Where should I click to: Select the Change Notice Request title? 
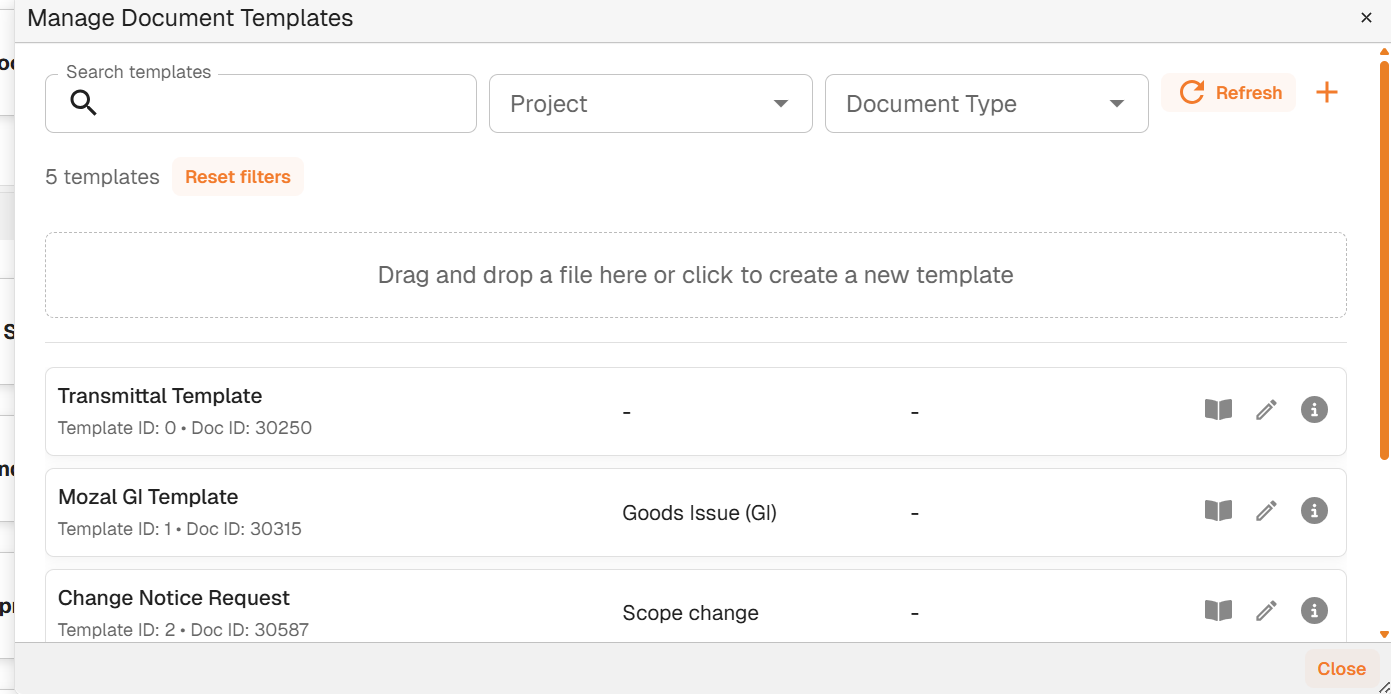click(174, 598)
